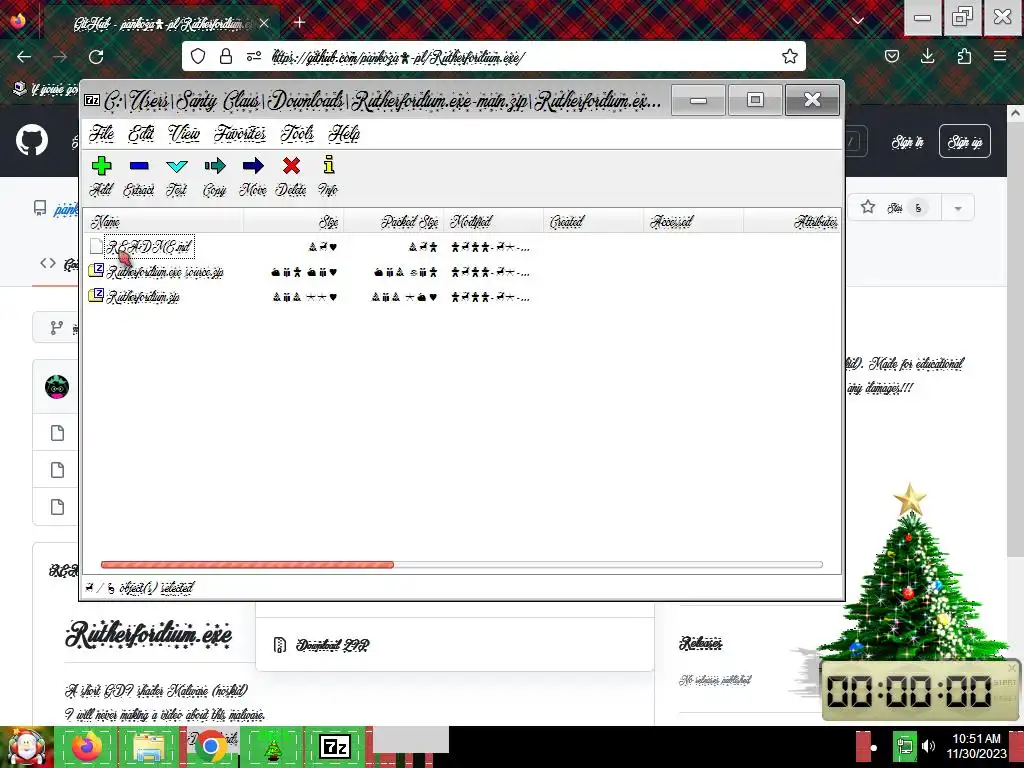This screenshot has height=768, width=1024.
Task: Reload the Firefox page
Action: (96, 57)
